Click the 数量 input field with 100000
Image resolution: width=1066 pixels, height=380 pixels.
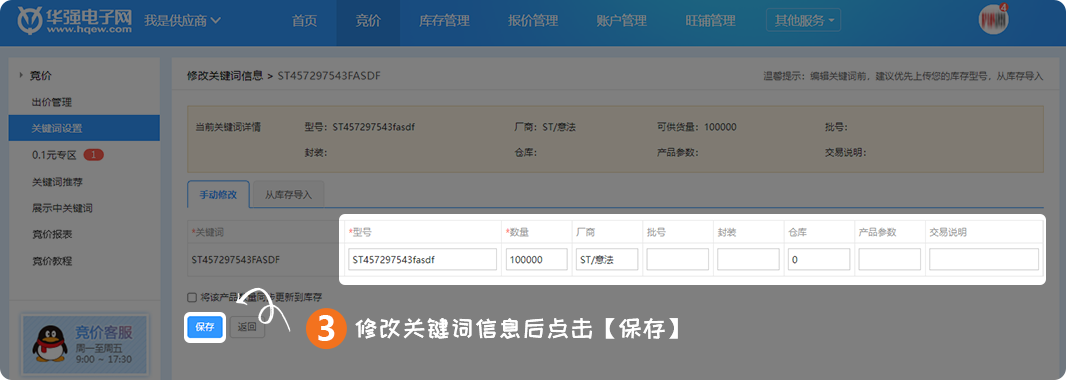(x=536, y=259)
